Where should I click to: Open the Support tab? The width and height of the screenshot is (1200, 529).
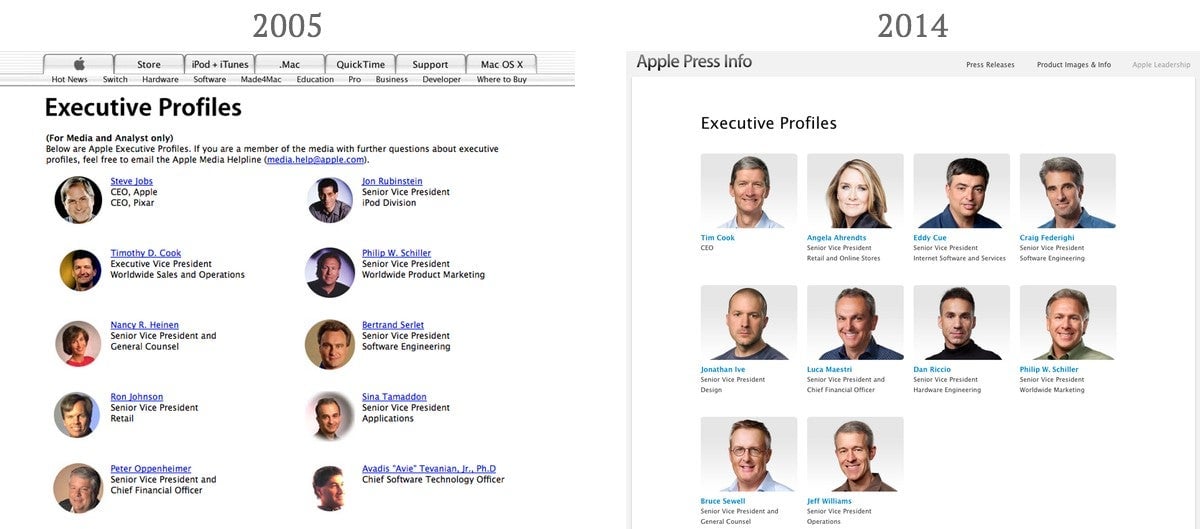click(431, 64)
